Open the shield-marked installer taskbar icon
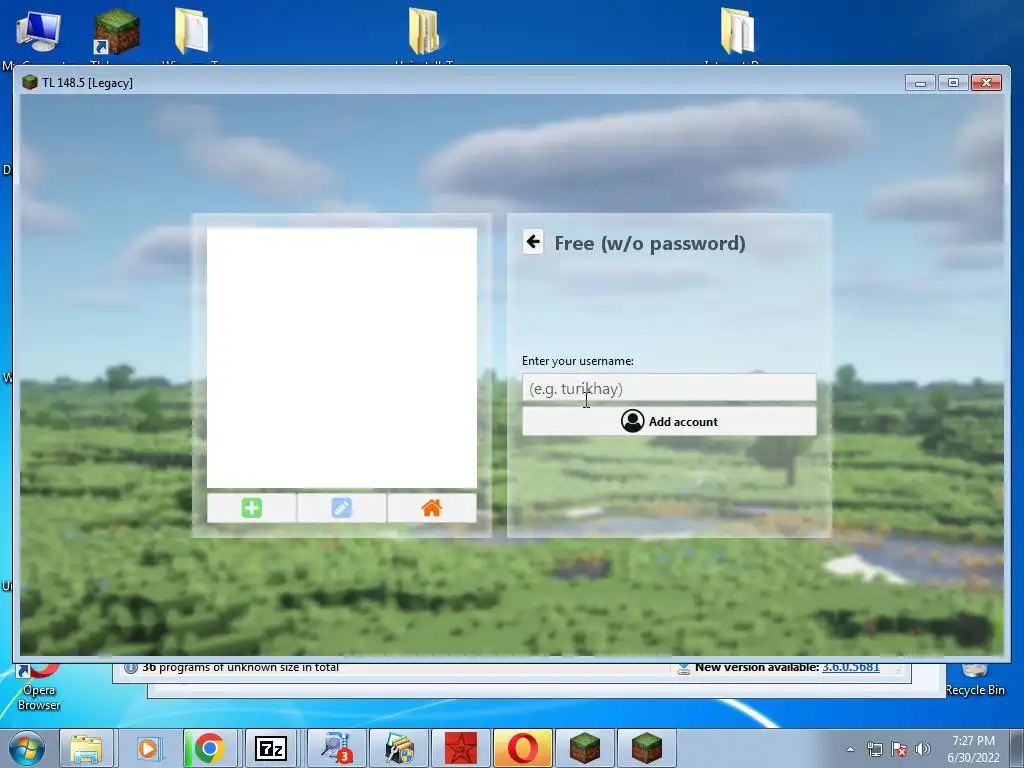The image size is (1024, 768). 398,748
